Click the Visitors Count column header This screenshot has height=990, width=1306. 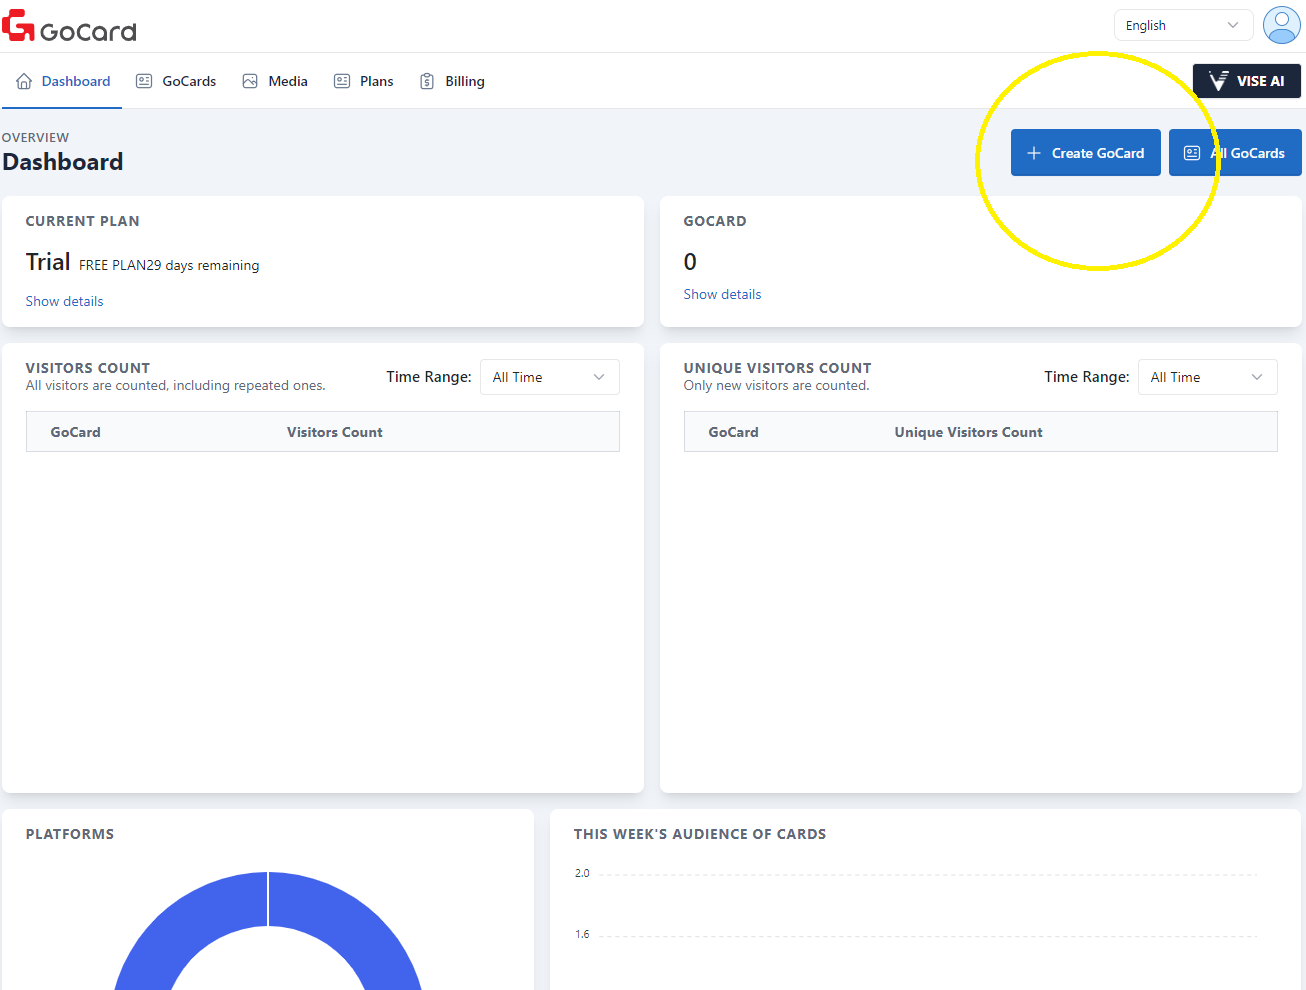click(334, 432)
